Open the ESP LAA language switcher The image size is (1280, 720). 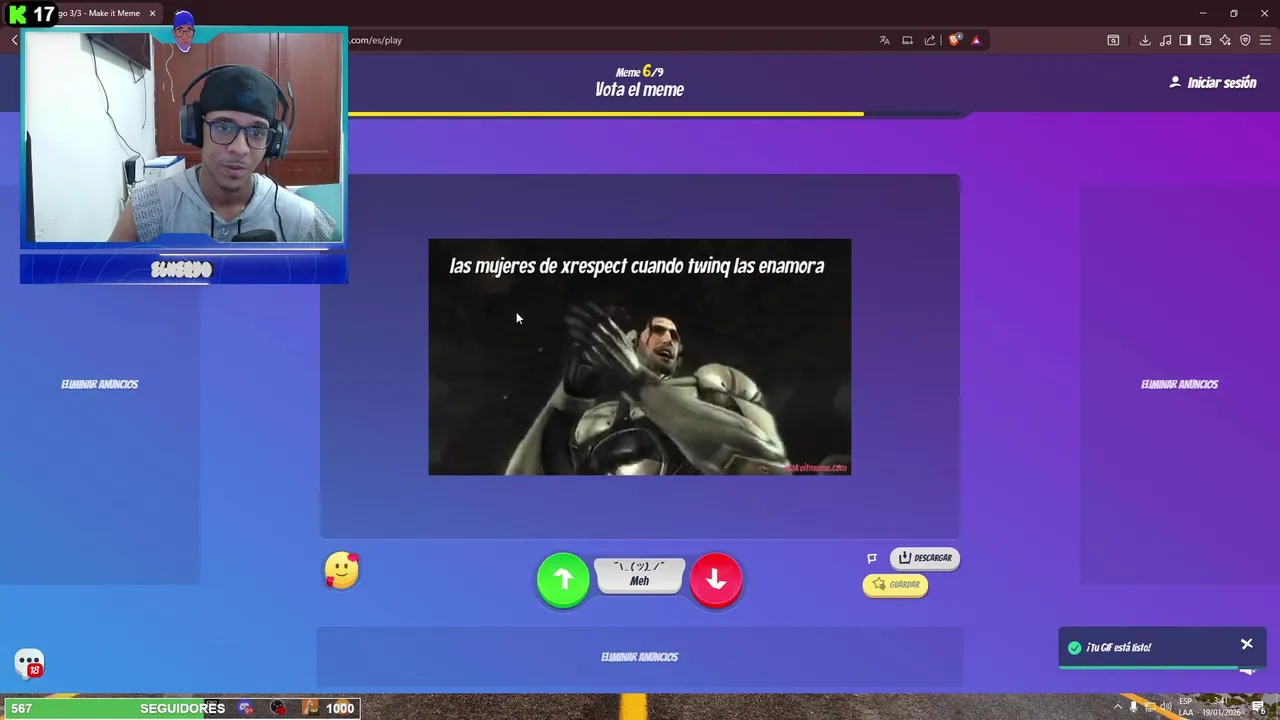click(x=1185, y=707)
